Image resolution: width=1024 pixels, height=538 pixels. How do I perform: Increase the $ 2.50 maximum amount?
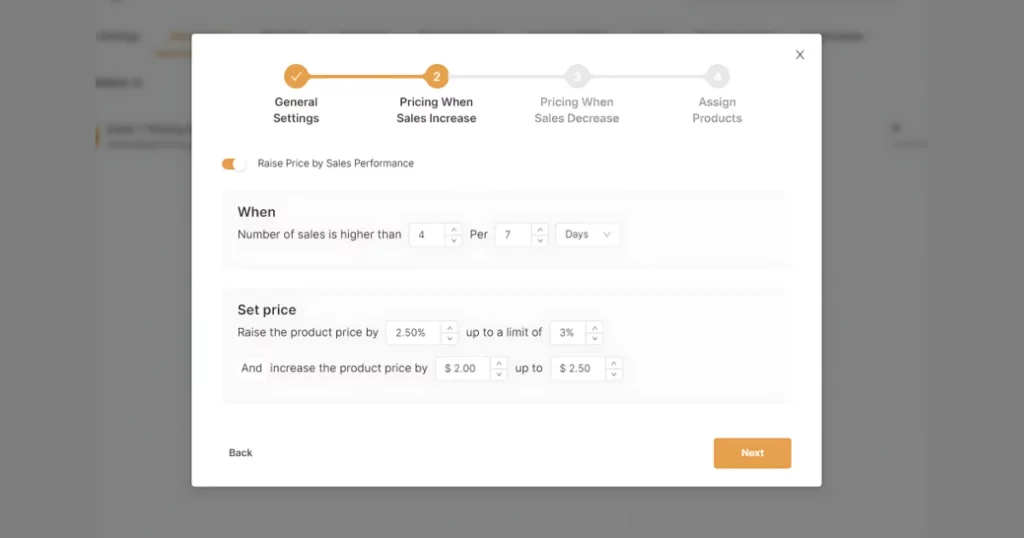tap(613, 363)
